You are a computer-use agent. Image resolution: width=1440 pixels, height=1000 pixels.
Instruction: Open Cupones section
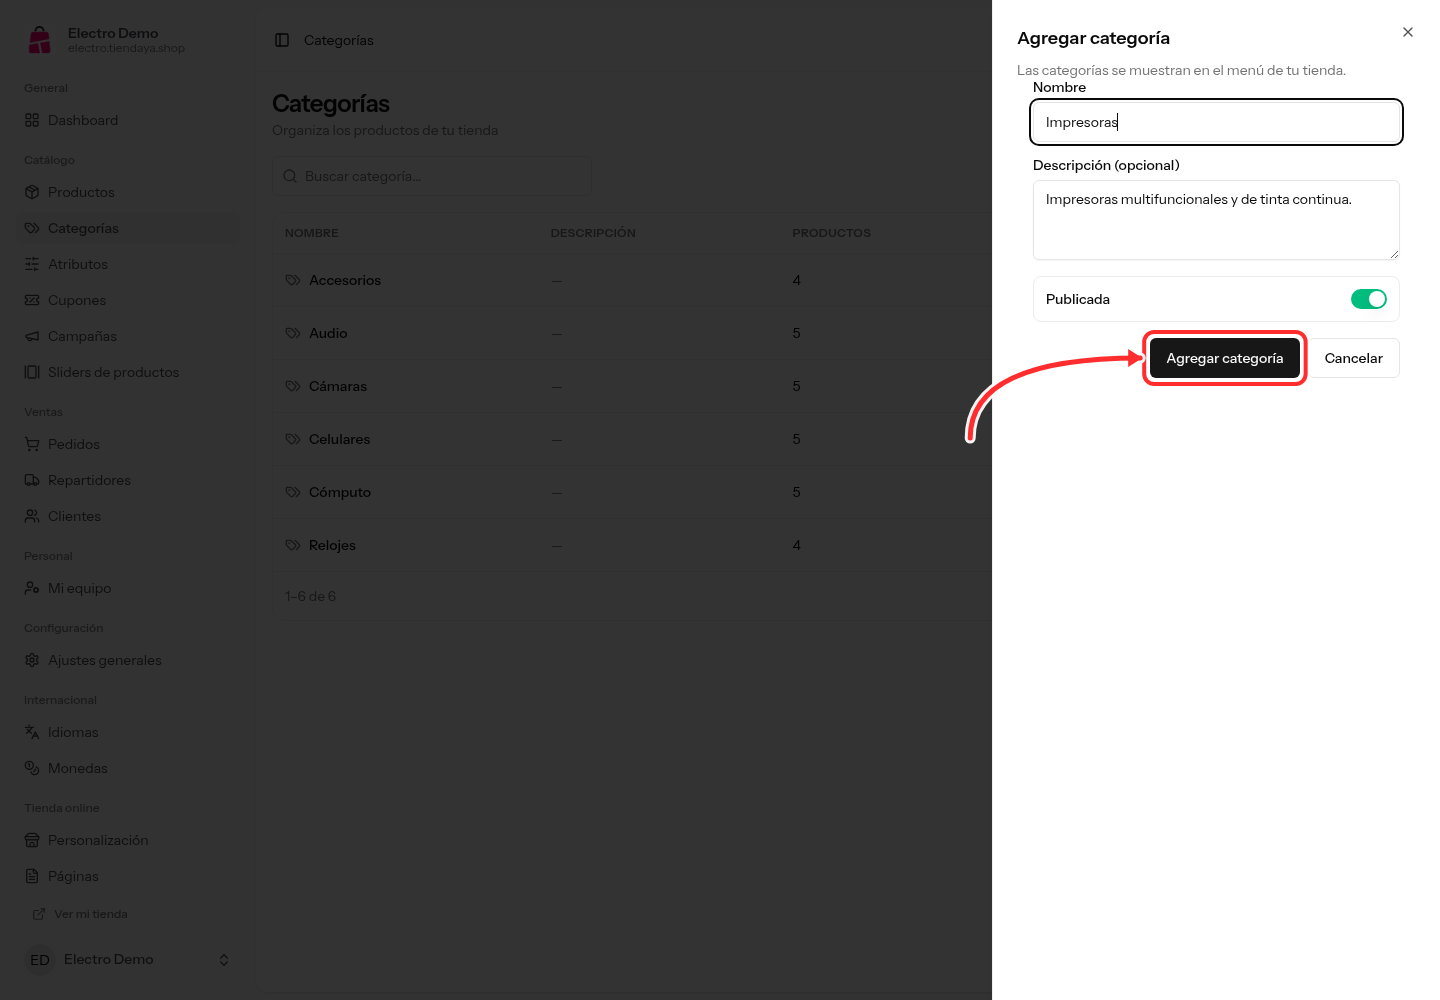[128, 300]
